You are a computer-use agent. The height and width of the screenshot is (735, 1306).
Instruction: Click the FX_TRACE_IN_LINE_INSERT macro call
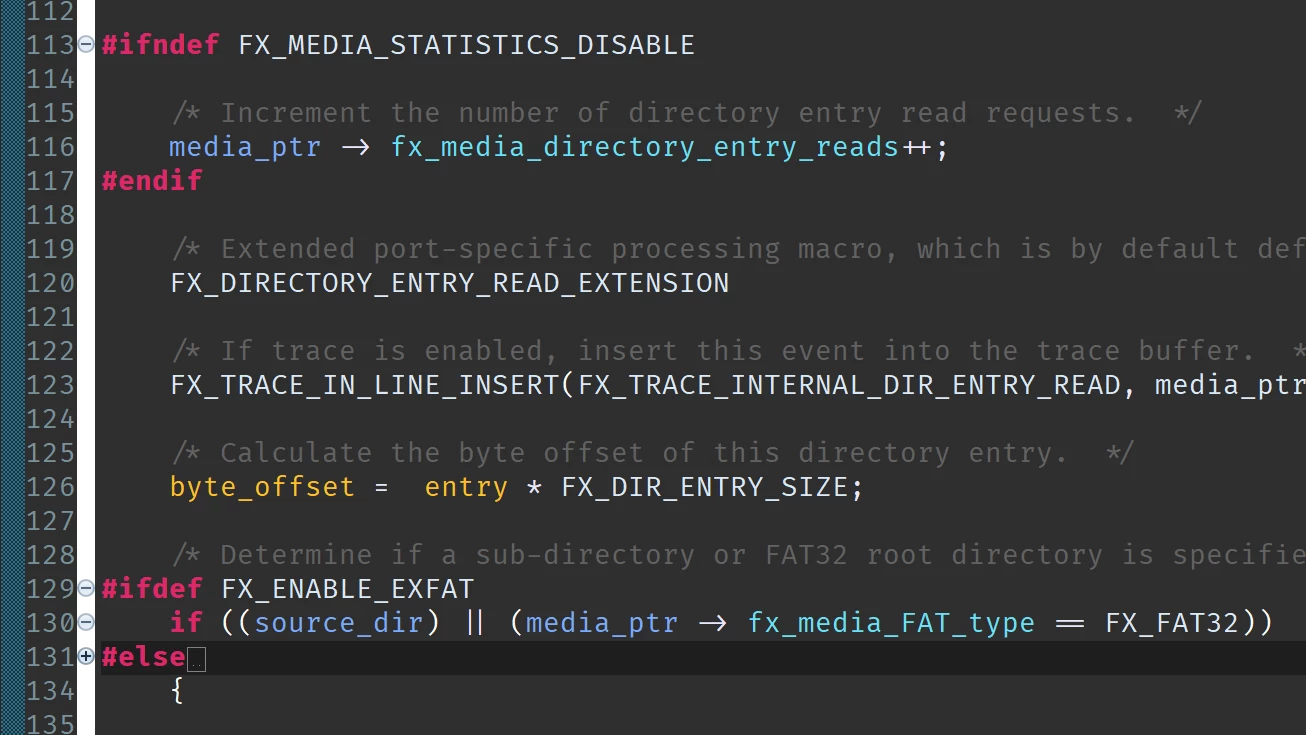[365, 385]
